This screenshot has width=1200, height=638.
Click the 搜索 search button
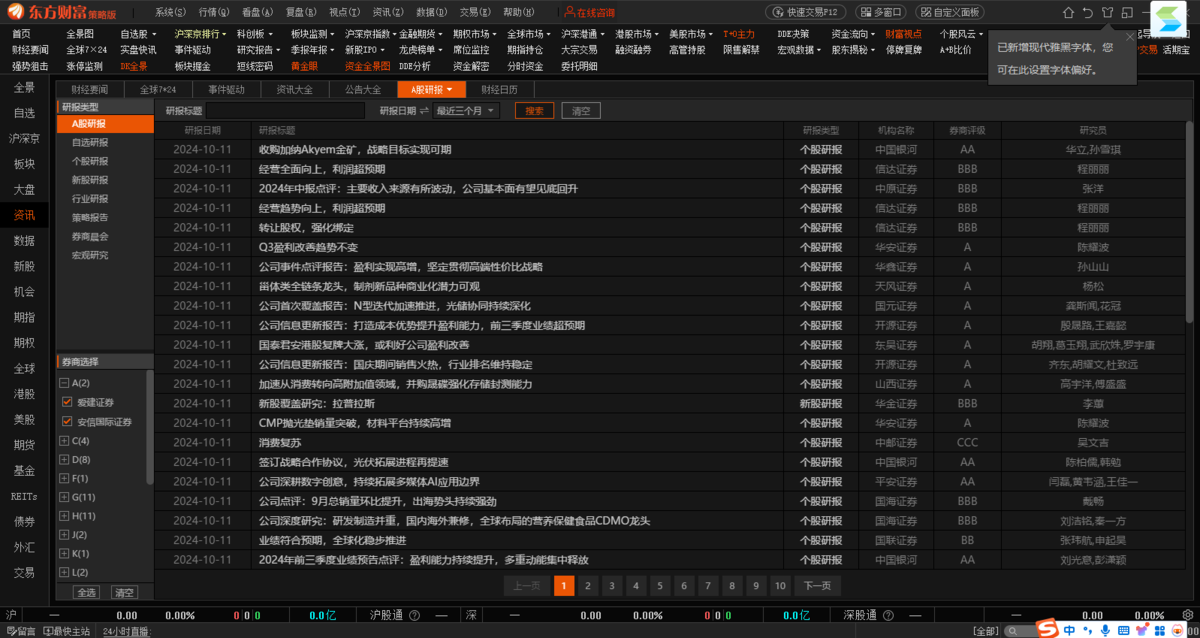(x=534, y=110)
